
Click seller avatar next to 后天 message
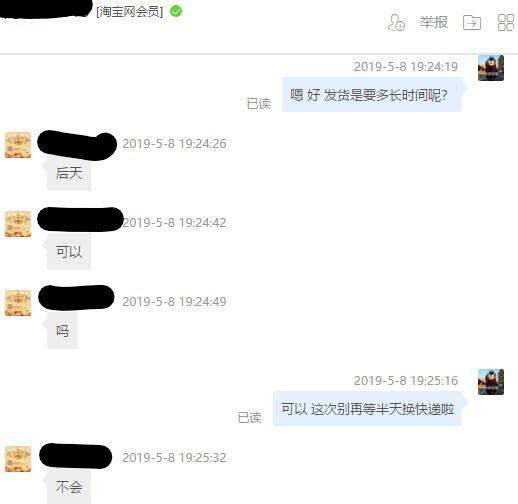coord(18,145)
